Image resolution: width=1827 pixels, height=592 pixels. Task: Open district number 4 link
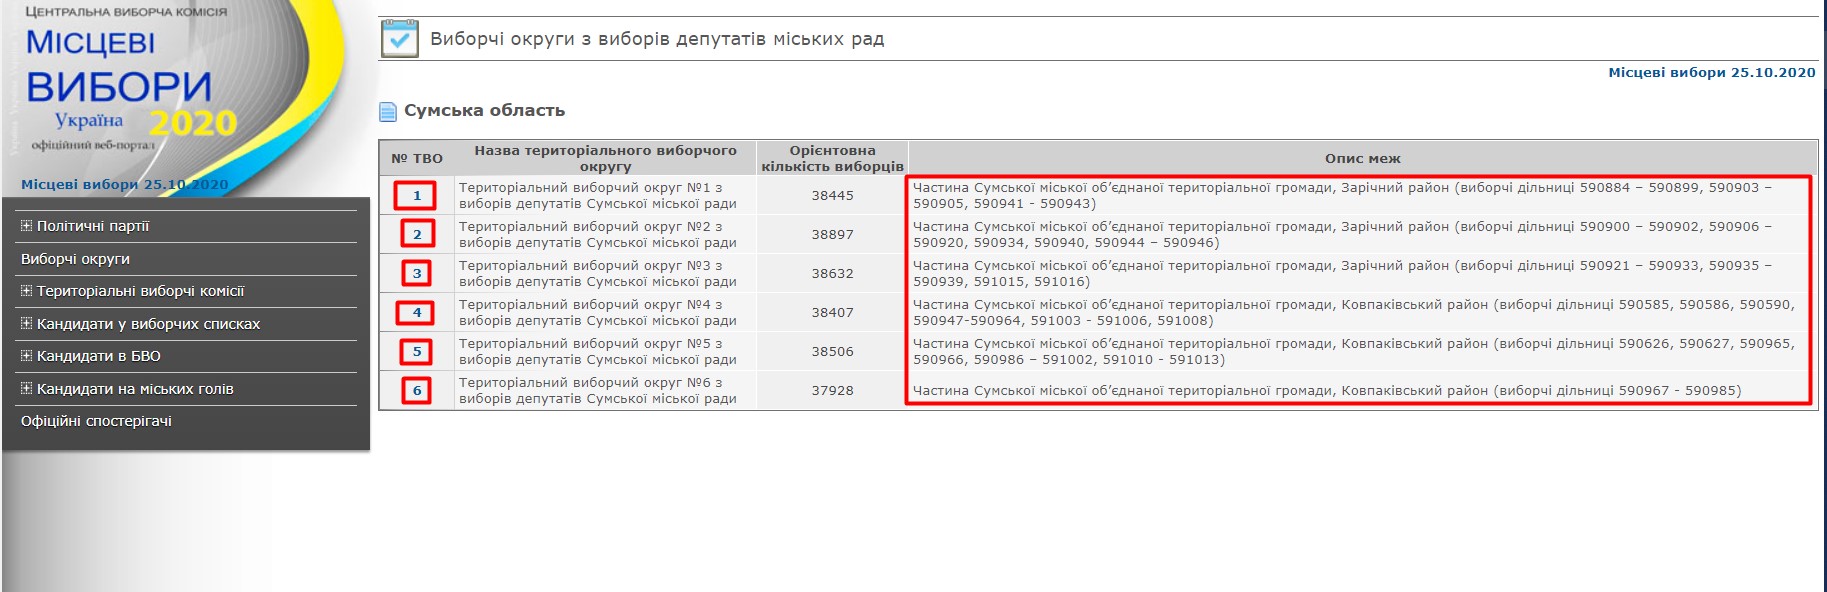click(x=417, y=313)
